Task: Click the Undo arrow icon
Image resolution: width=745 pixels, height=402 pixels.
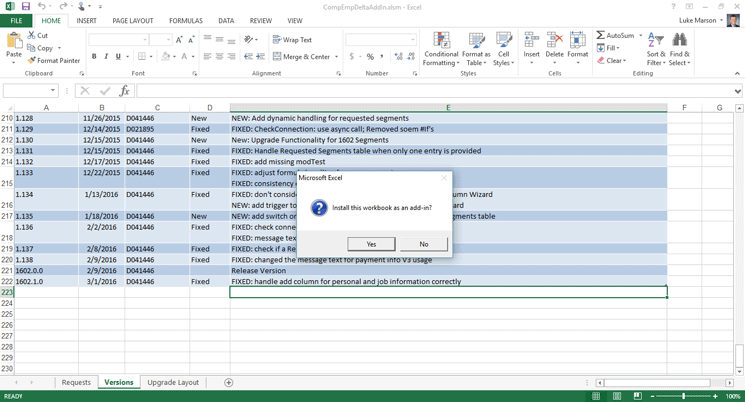Action: (x=42, y=6)
